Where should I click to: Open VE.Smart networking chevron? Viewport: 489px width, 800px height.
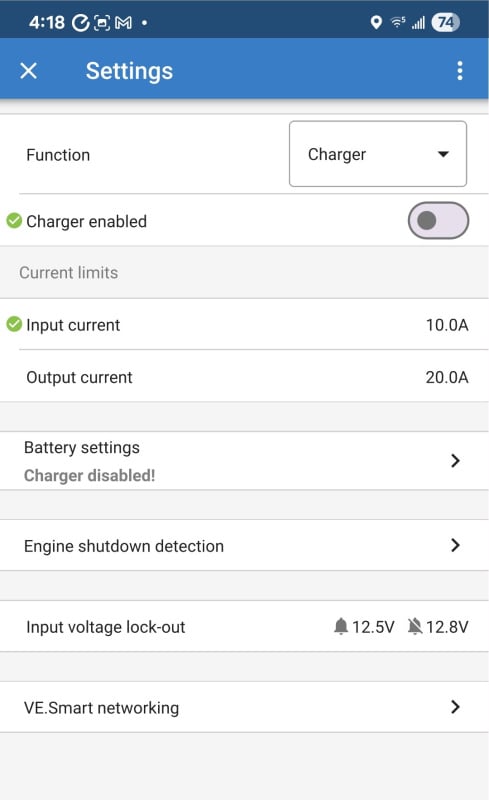(455, 707)
